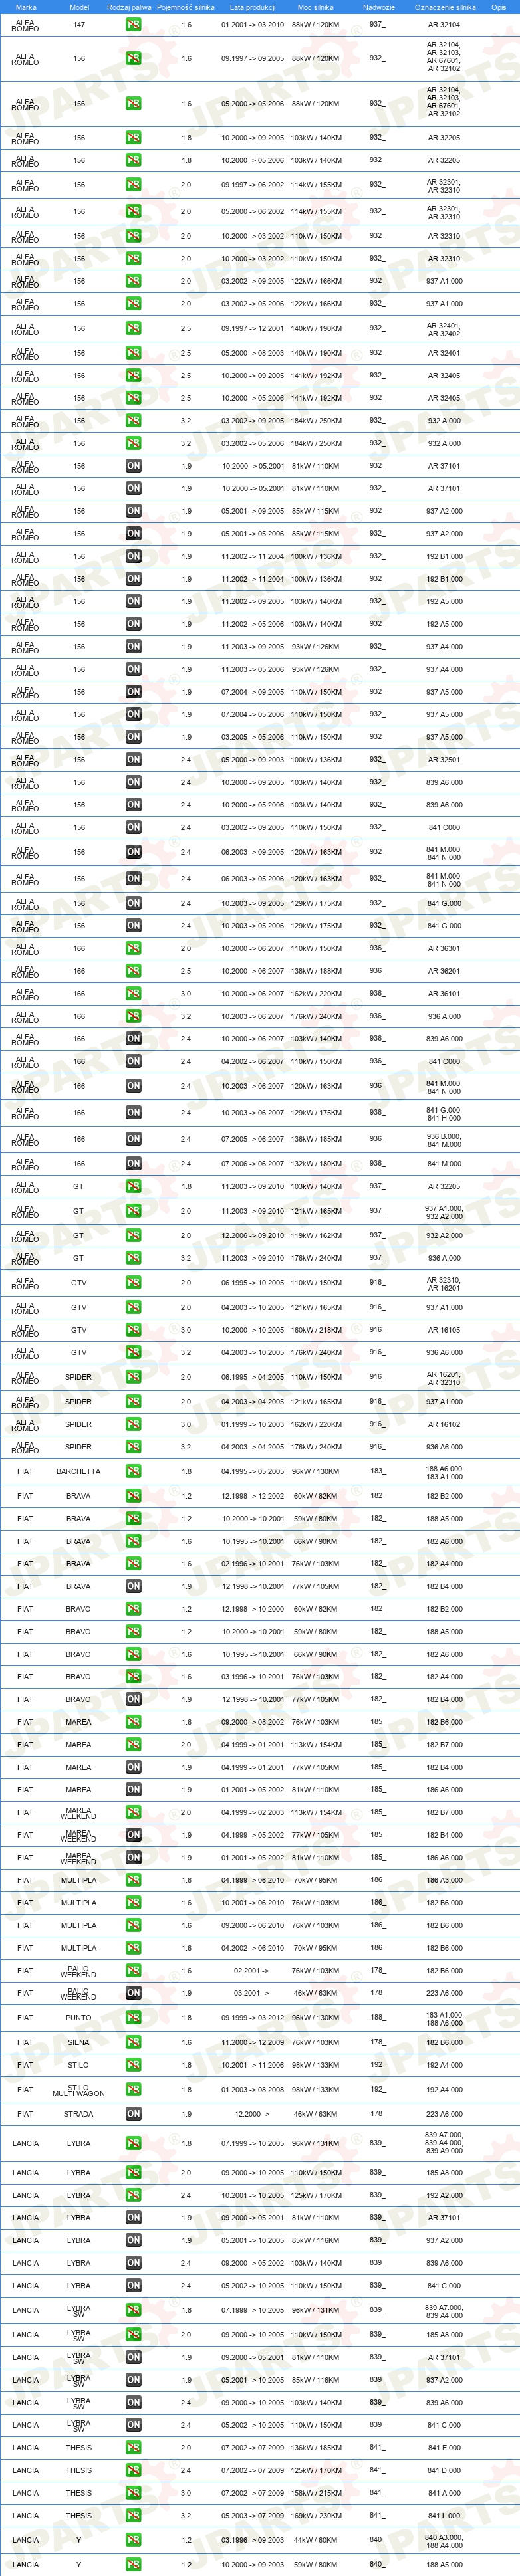Image resolution: width=520 pixels, height=2576 pixels.
Task: Click the Oznaczenie silnika column header
Action: pyautogui.click(x=445, y=7)
